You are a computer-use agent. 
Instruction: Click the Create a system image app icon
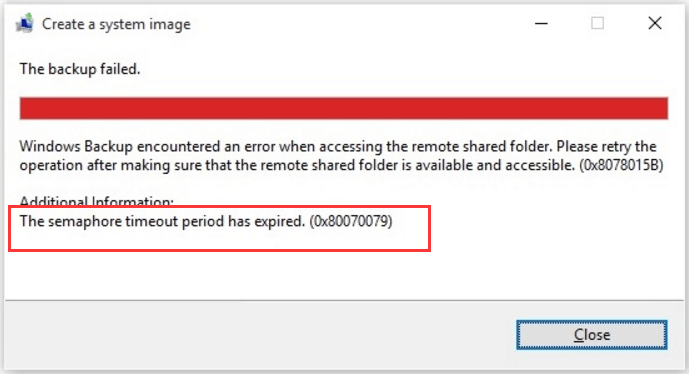tap(25, 23)
